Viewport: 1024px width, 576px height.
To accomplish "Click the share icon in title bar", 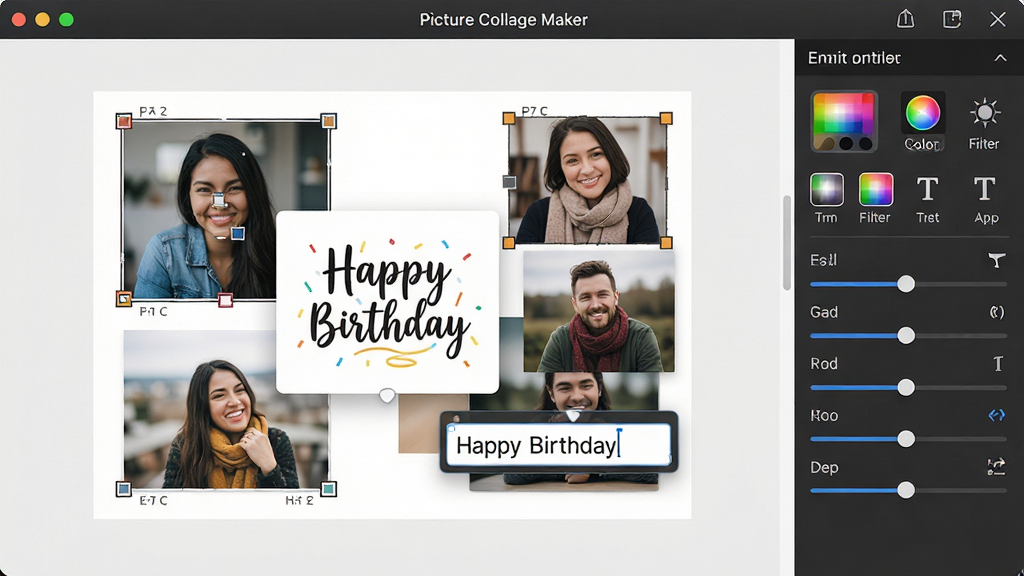I will 905,19.
